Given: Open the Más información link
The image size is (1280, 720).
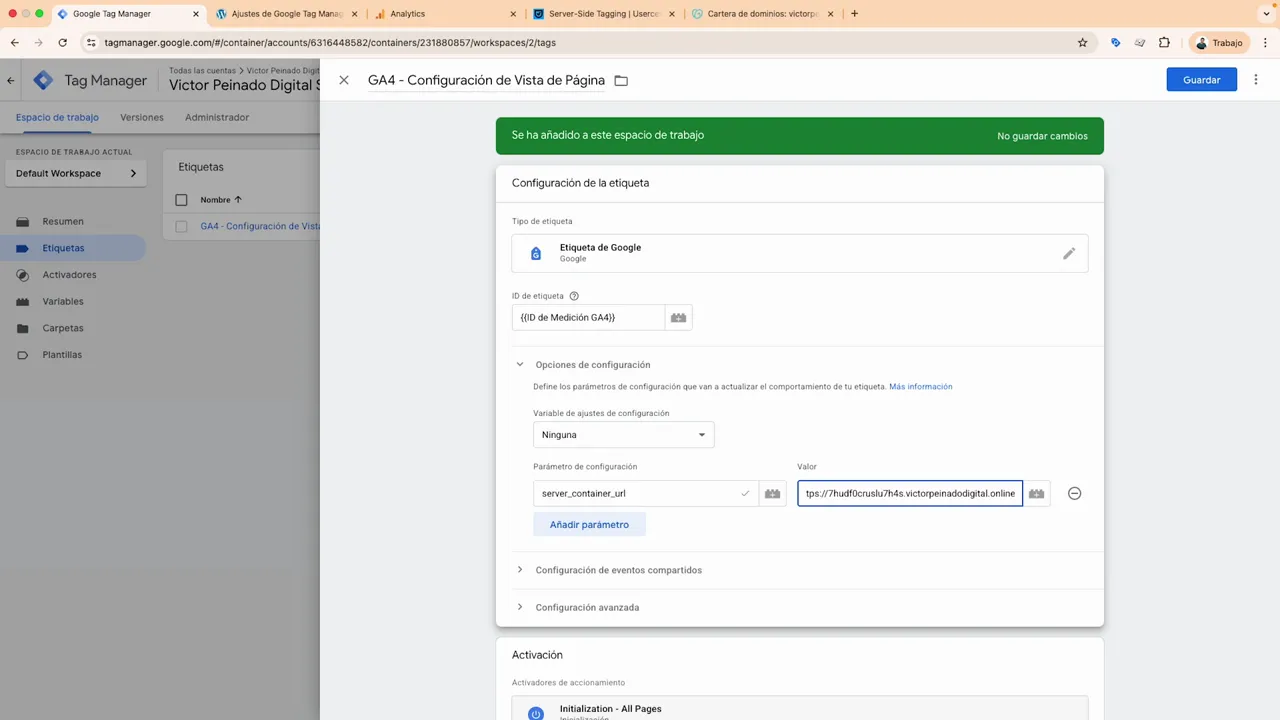Looking at the screenshot, I should pyautogui.click(x=920, y=386).
